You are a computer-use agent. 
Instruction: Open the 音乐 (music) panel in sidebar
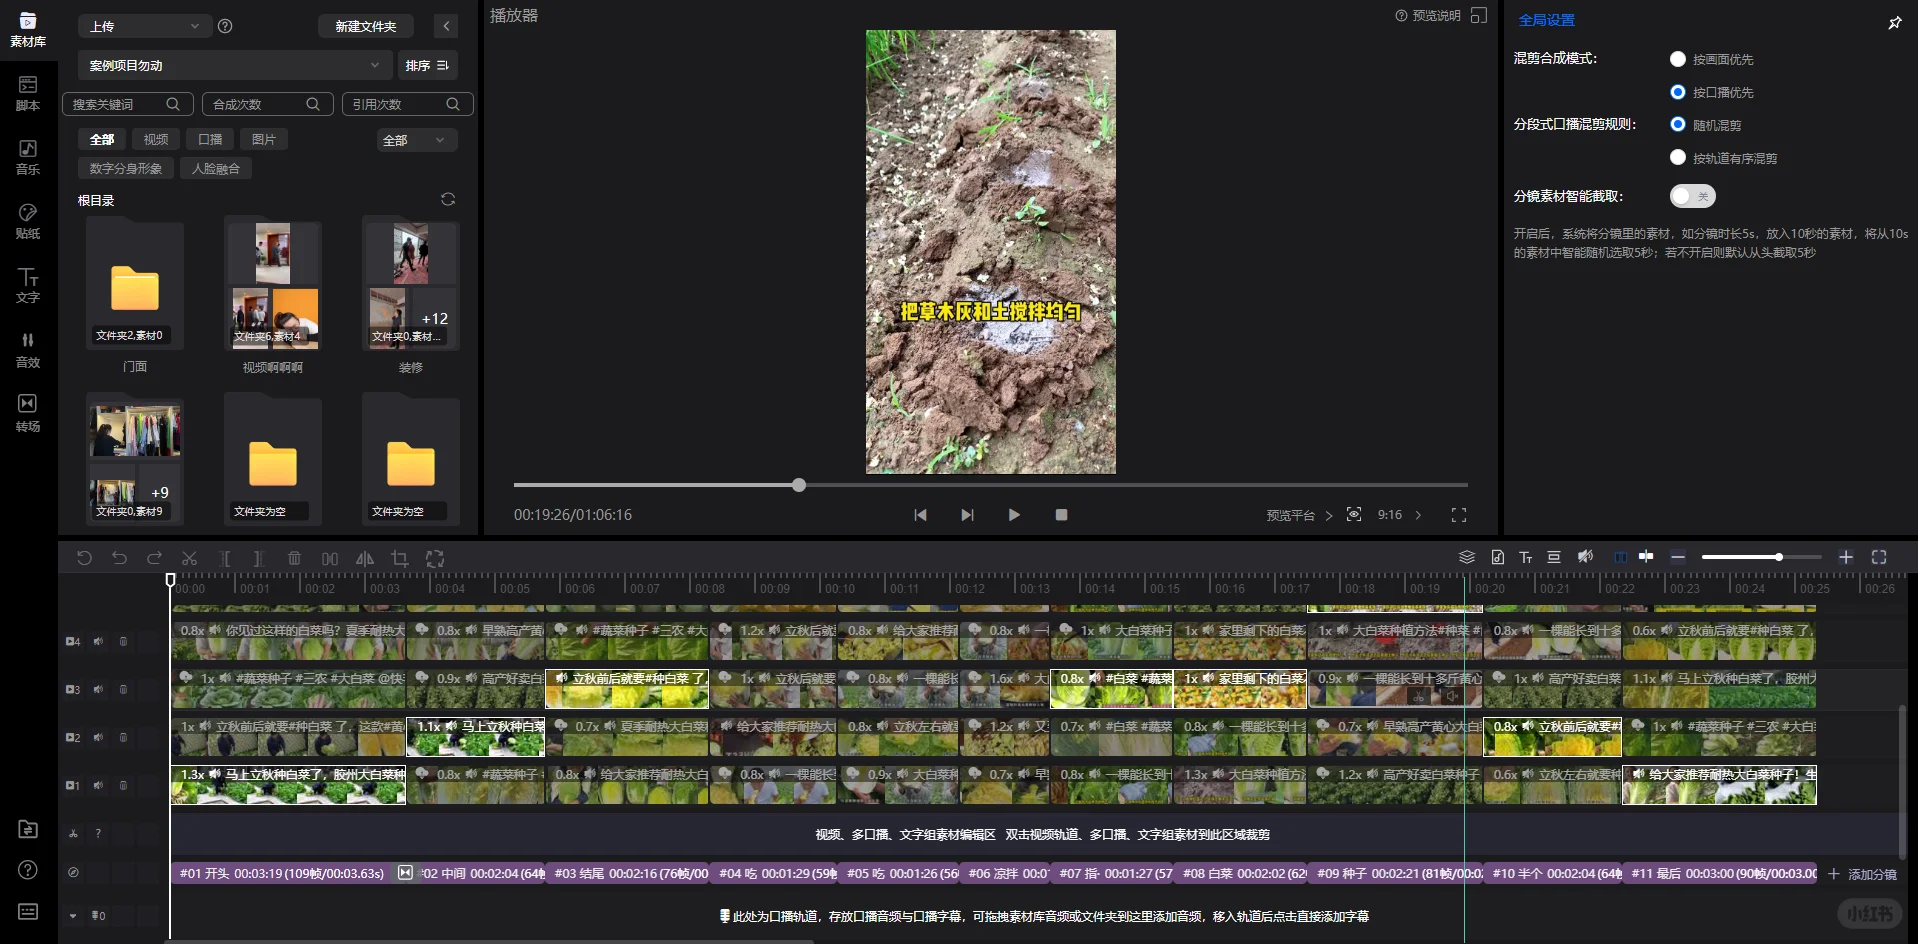tap(28, 157)
